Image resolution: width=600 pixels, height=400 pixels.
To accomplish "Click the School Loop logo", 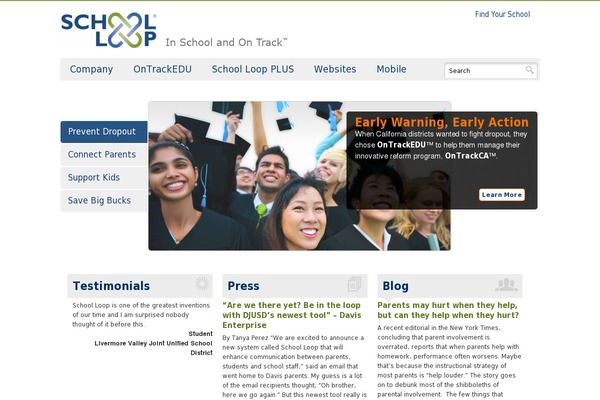I will pos(109,30).
